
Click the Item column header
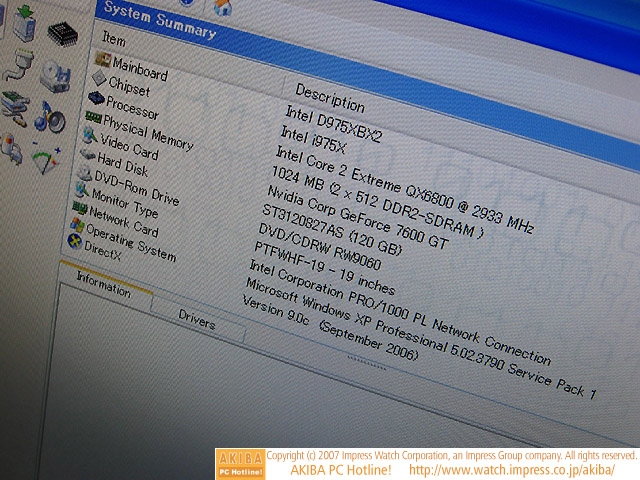click(x=114, y=40)
